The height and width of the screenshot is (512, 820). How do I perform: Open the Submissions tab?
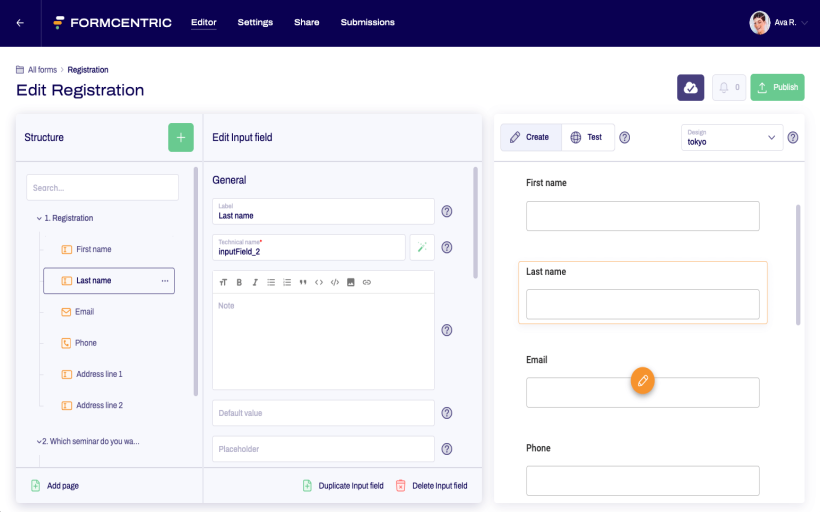coord(368,22)
